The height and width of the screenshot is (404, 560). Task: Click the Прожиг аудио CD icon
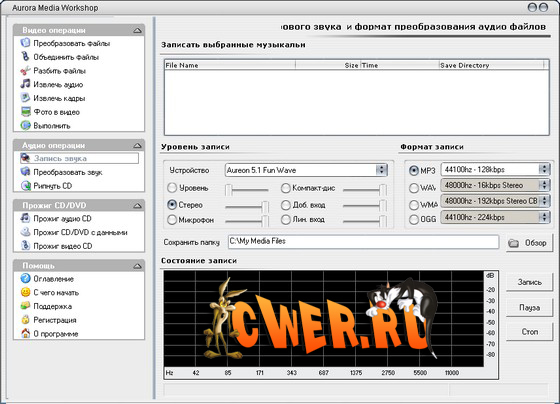pyautogui.click(x=25, y=218)
